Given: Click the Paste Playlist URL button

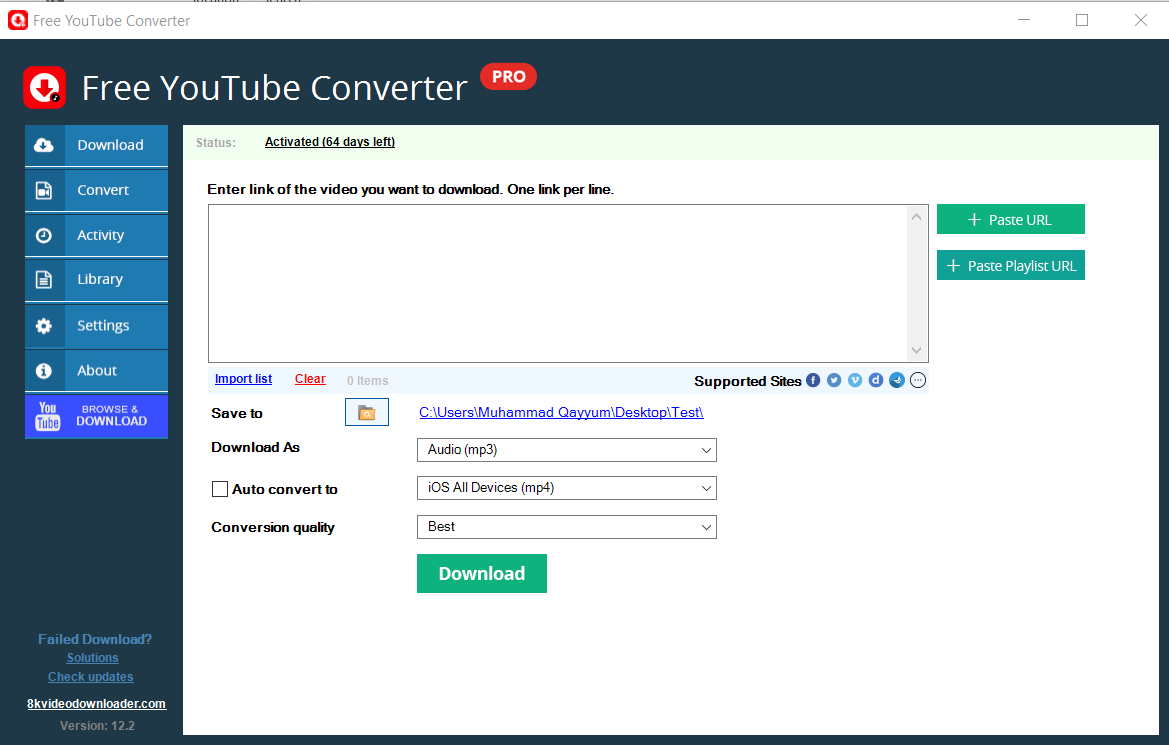Looking at the screenshot, I should (x=1010, y=265).
